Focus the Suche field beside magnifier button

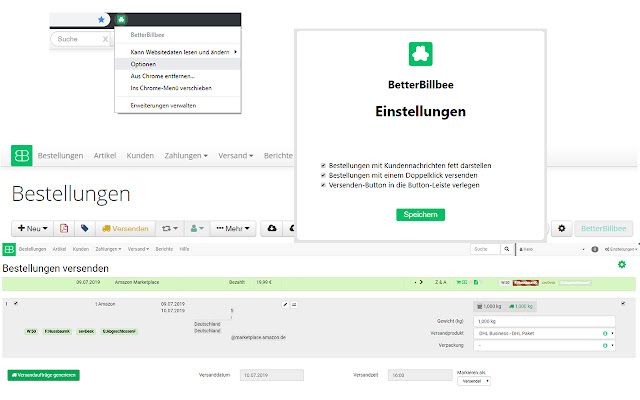(x=485, y=249)
